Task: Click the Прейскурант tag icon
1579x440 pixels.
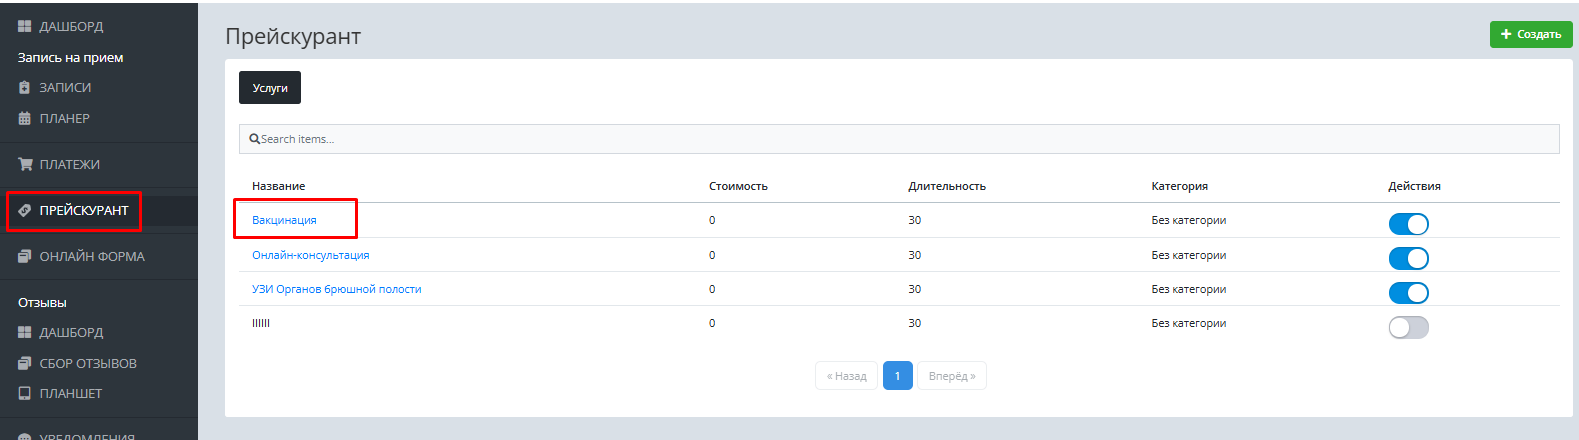Action: click(x=25, y=211)
